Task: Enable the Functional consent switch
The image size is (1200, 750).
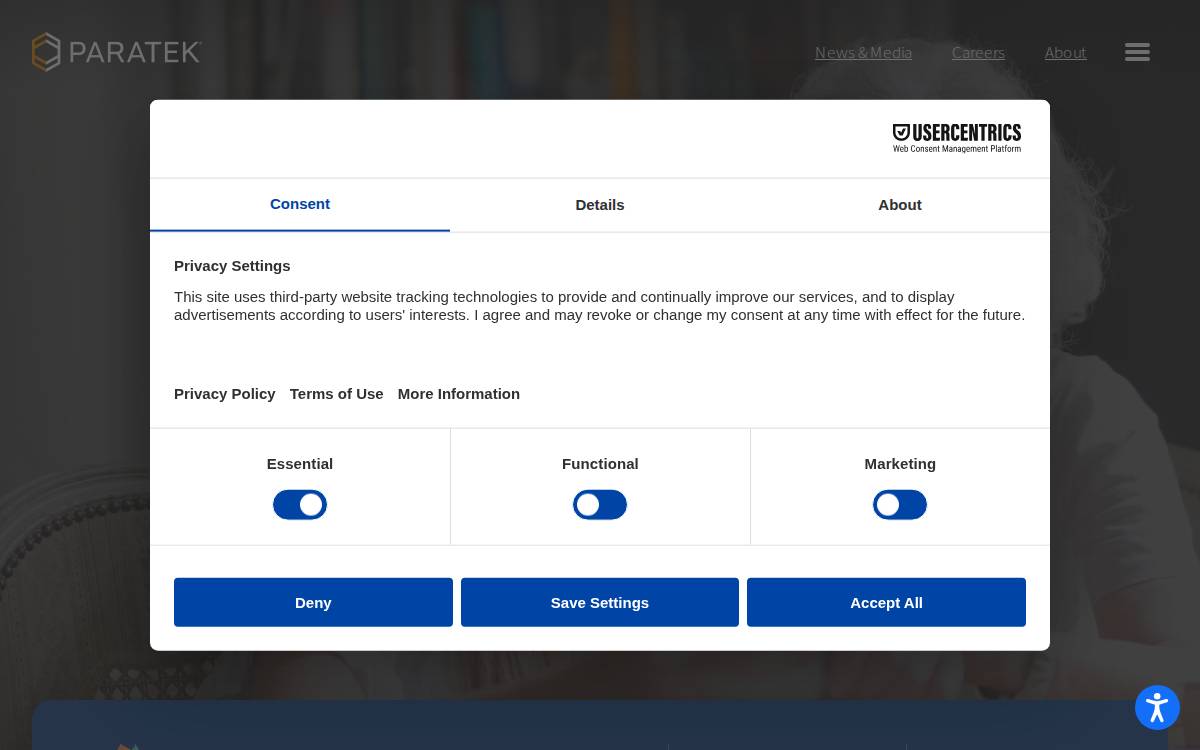Action: click(x=600, y=505)
